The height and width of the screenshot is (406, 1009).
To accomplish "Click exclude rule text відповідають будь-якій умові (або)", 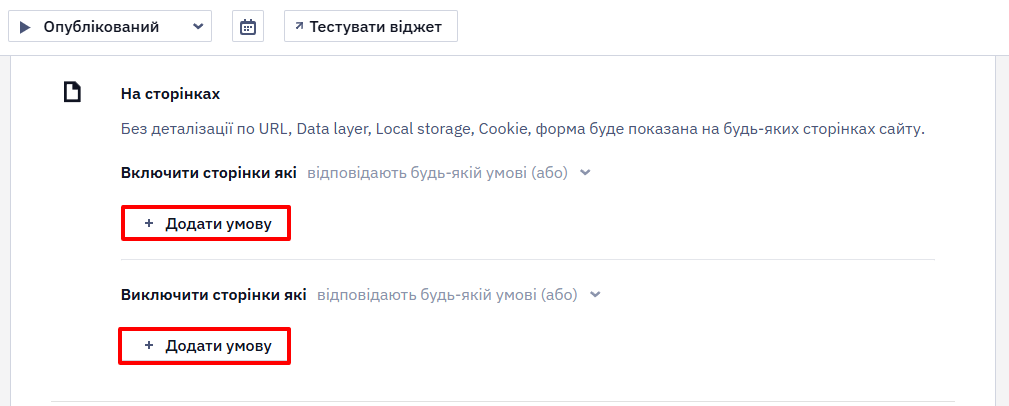I will coord(447,295).
